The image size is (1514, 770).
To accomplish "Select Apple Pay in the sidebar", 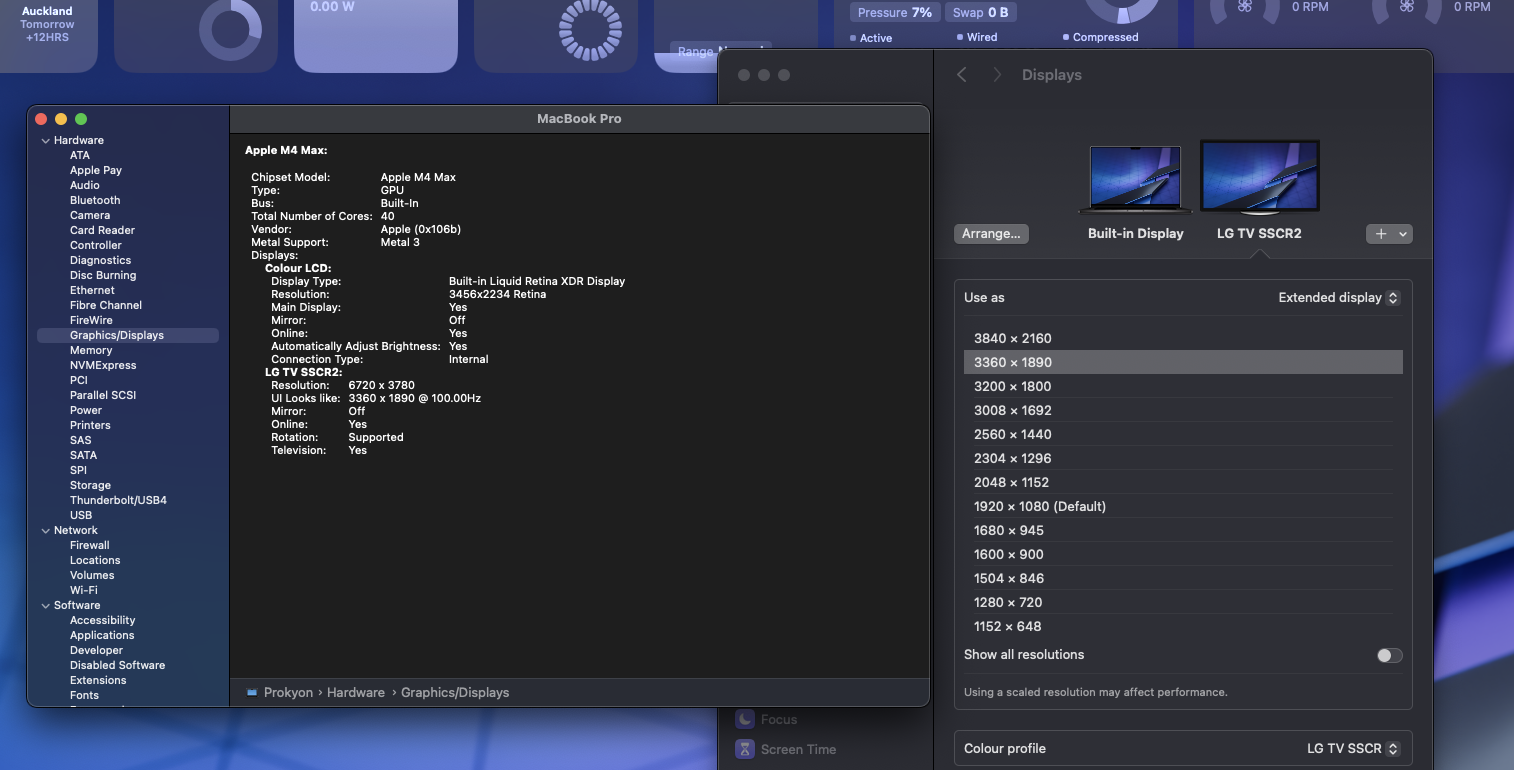I will tap(96, 170).
